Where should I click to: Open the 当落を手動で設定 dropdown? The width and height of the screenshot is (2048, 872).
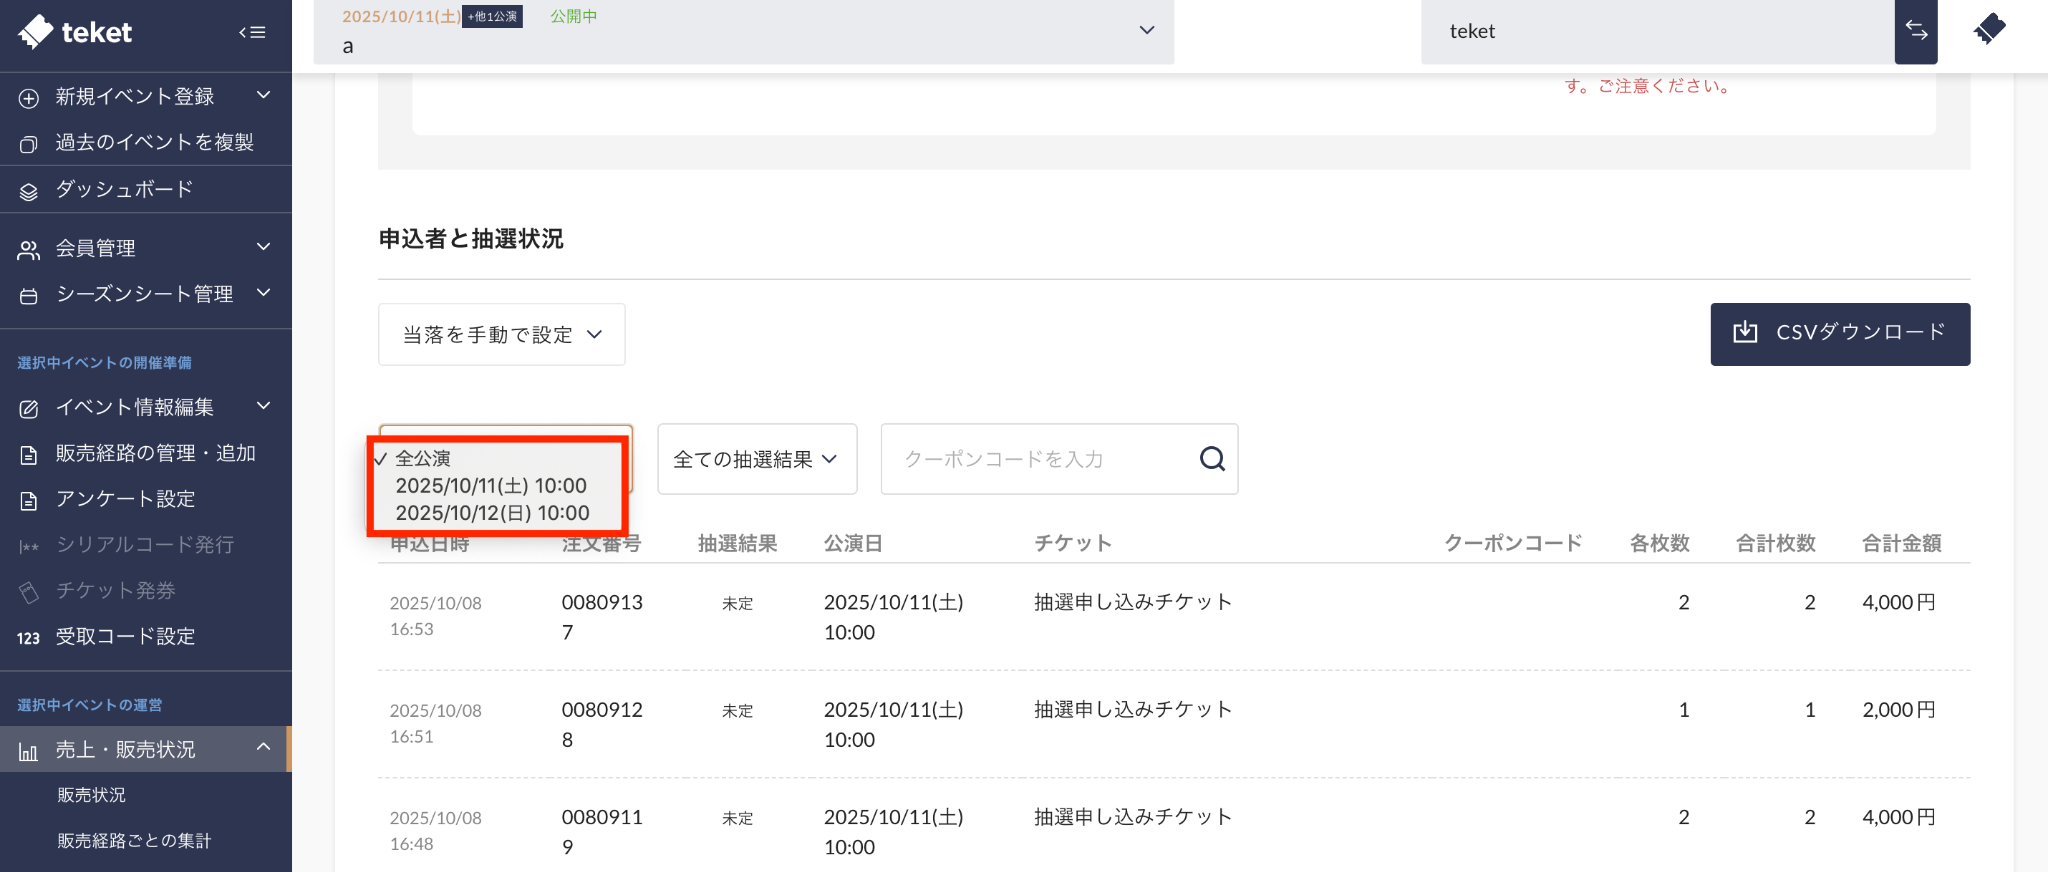coord(501,335)
